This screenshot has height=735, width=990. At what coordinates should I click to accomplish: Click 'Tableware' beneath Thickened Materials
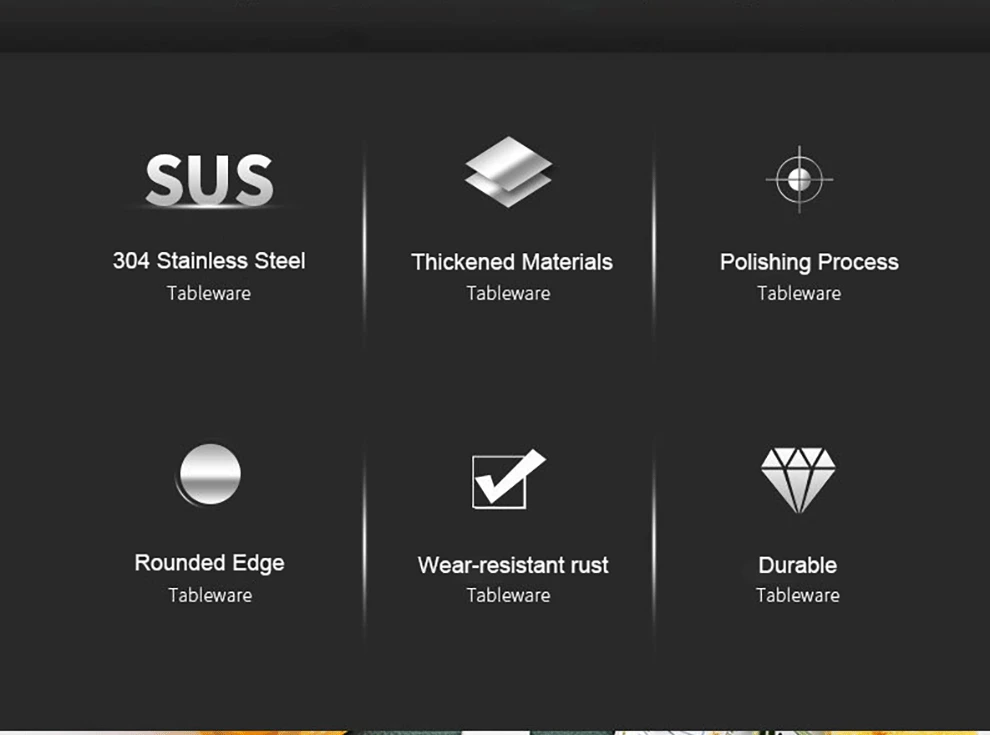(x=508, y=294)
